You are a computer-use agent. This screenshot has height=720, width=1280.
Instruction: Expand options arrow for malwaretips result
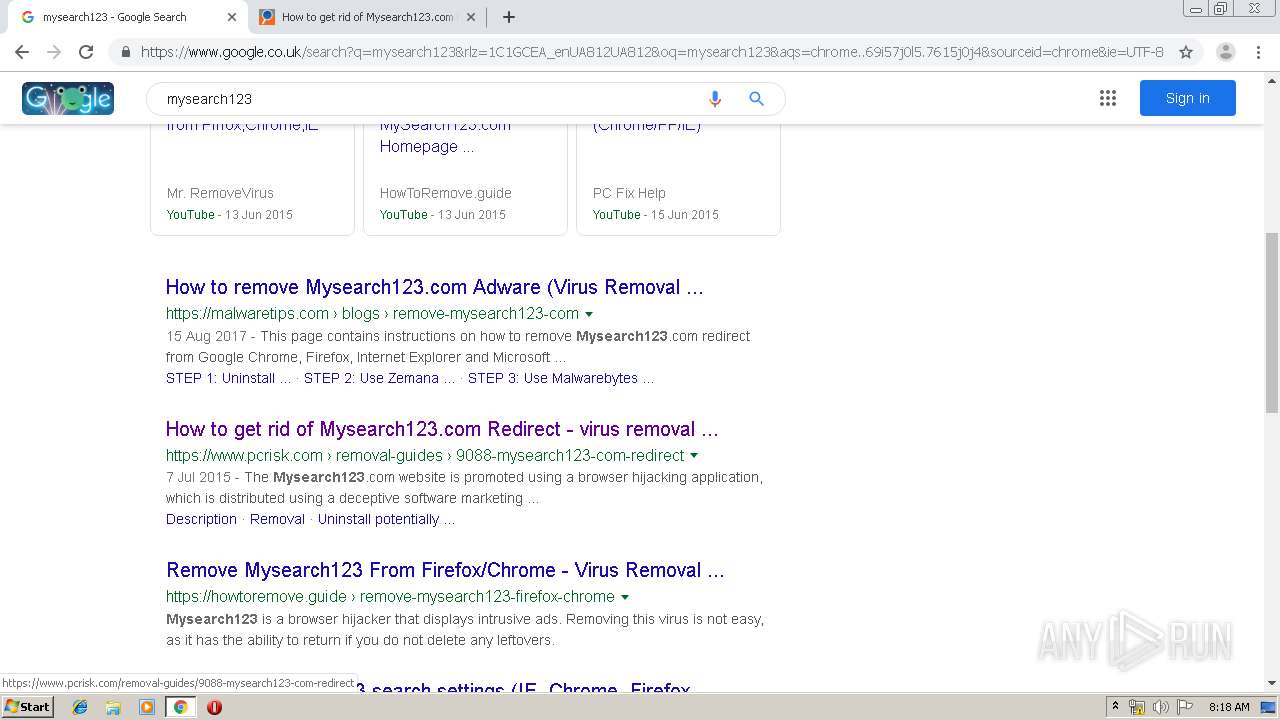click(x=589, y=314)
